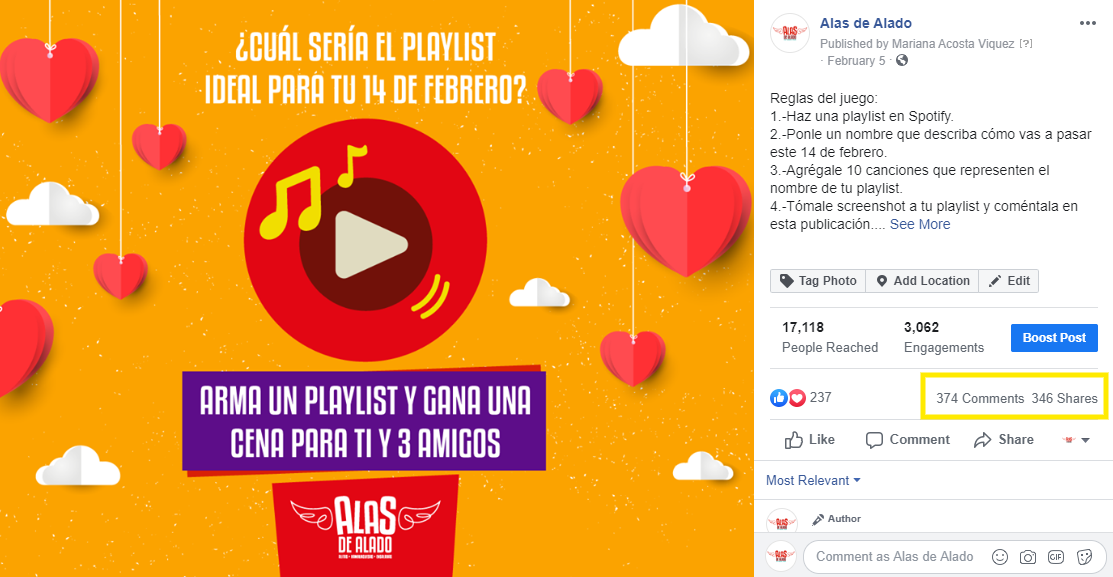Select Add Location
The image size is (1113, 577).
pyautogui.click(x=922, y=281)
